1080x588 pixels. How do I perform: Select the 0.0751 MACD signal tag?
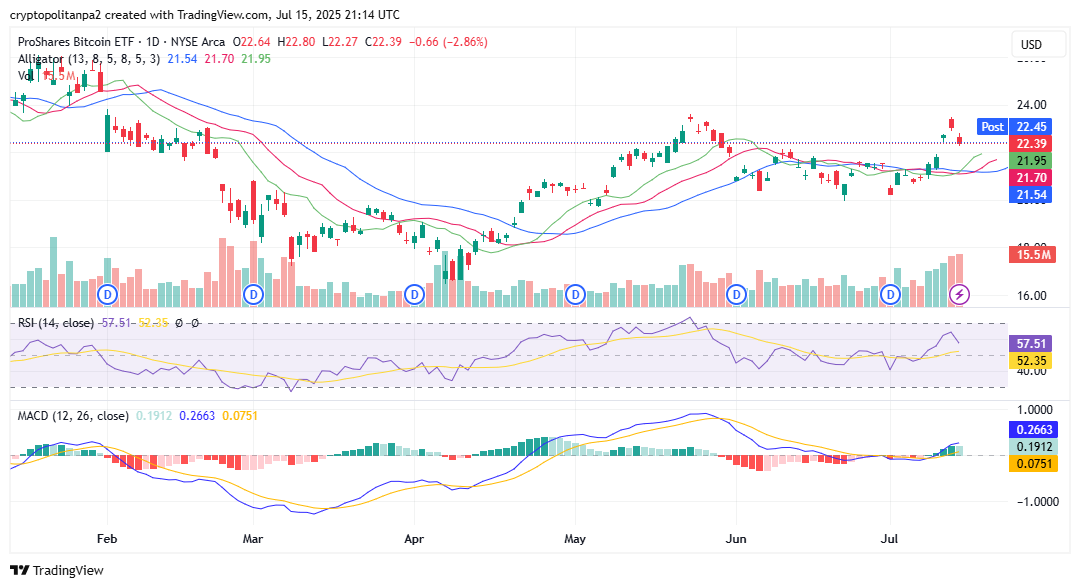point(1034,464)
